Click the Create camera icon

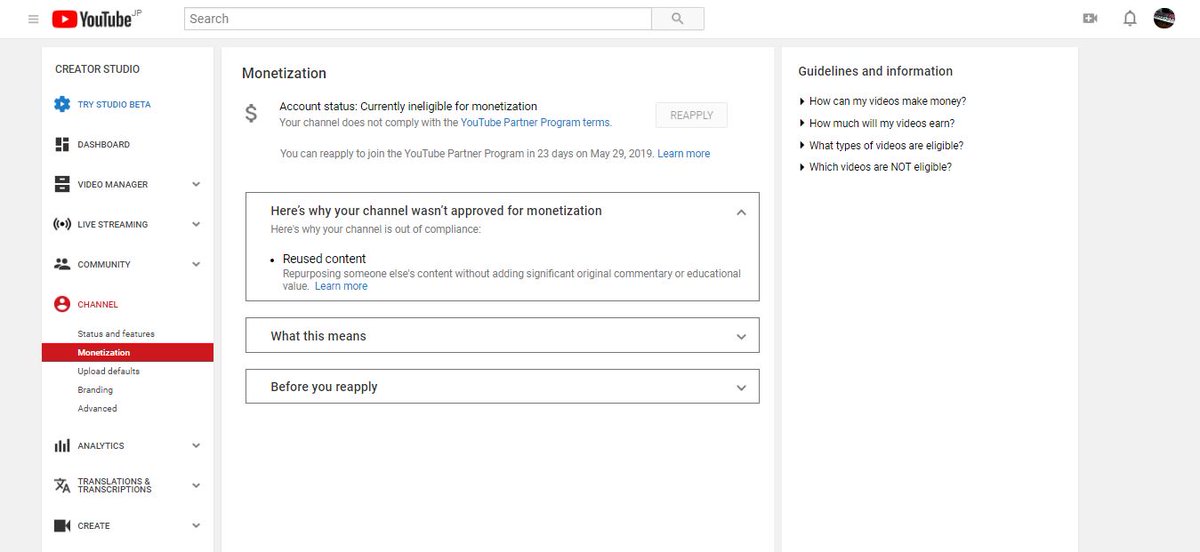pyautogui.click(x=62, y=525)
